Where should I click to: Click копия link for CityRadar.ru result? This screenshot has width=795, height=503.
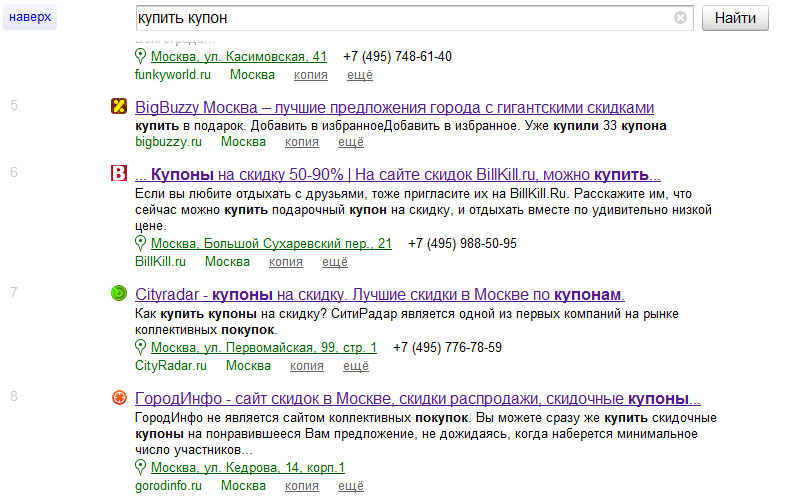click(x=307, y=366)
